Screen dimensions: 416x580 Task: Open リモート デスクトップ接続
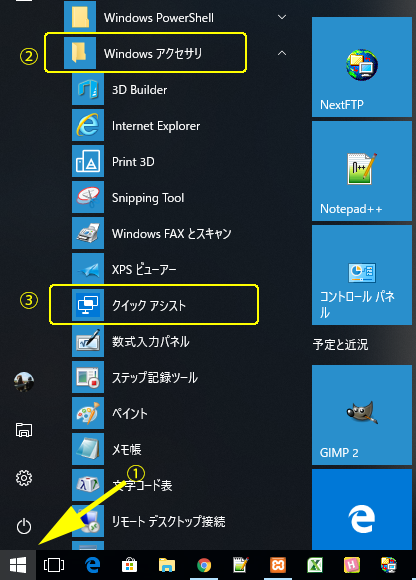(148, 521)
